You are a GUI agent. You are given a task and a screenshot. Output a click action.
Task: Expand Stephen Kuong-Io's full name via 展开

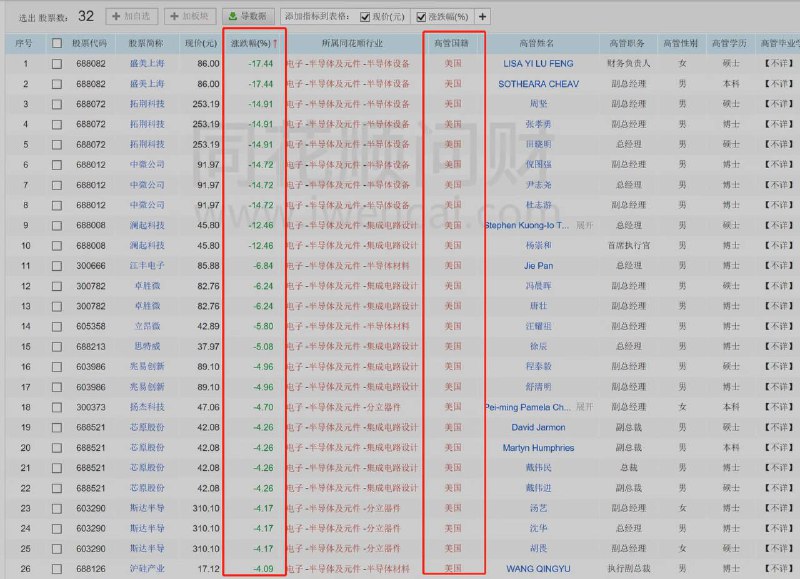[584, 225]
